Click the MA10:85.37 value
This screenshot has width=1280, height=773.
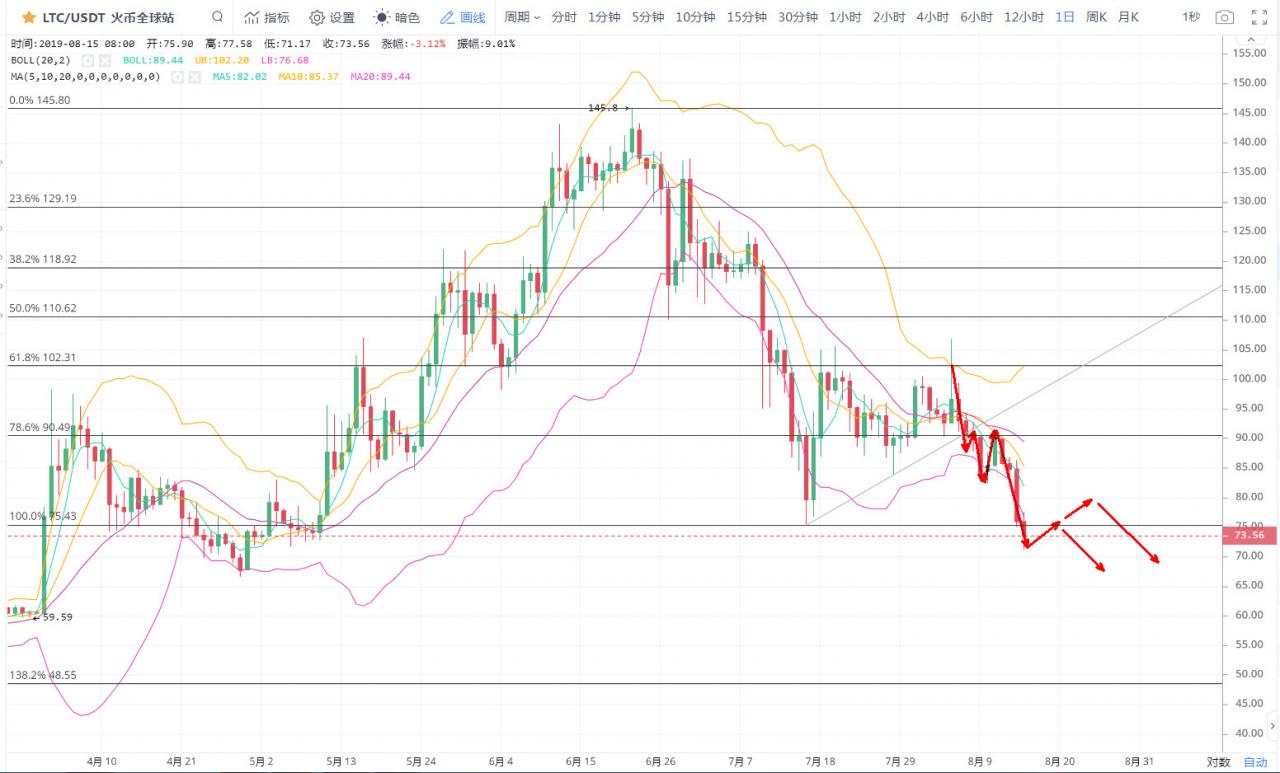pyautogui.click(x=308, y=76)
